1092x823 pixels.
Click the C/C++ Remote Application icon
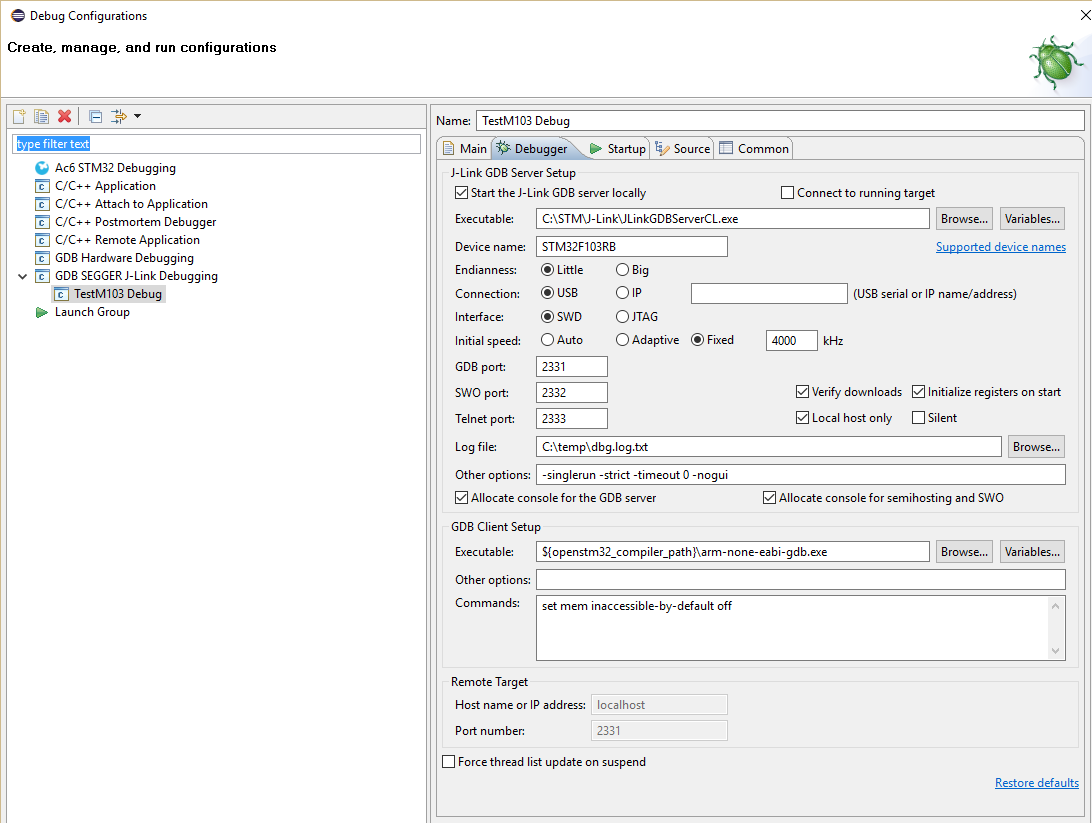pos(42,240)
